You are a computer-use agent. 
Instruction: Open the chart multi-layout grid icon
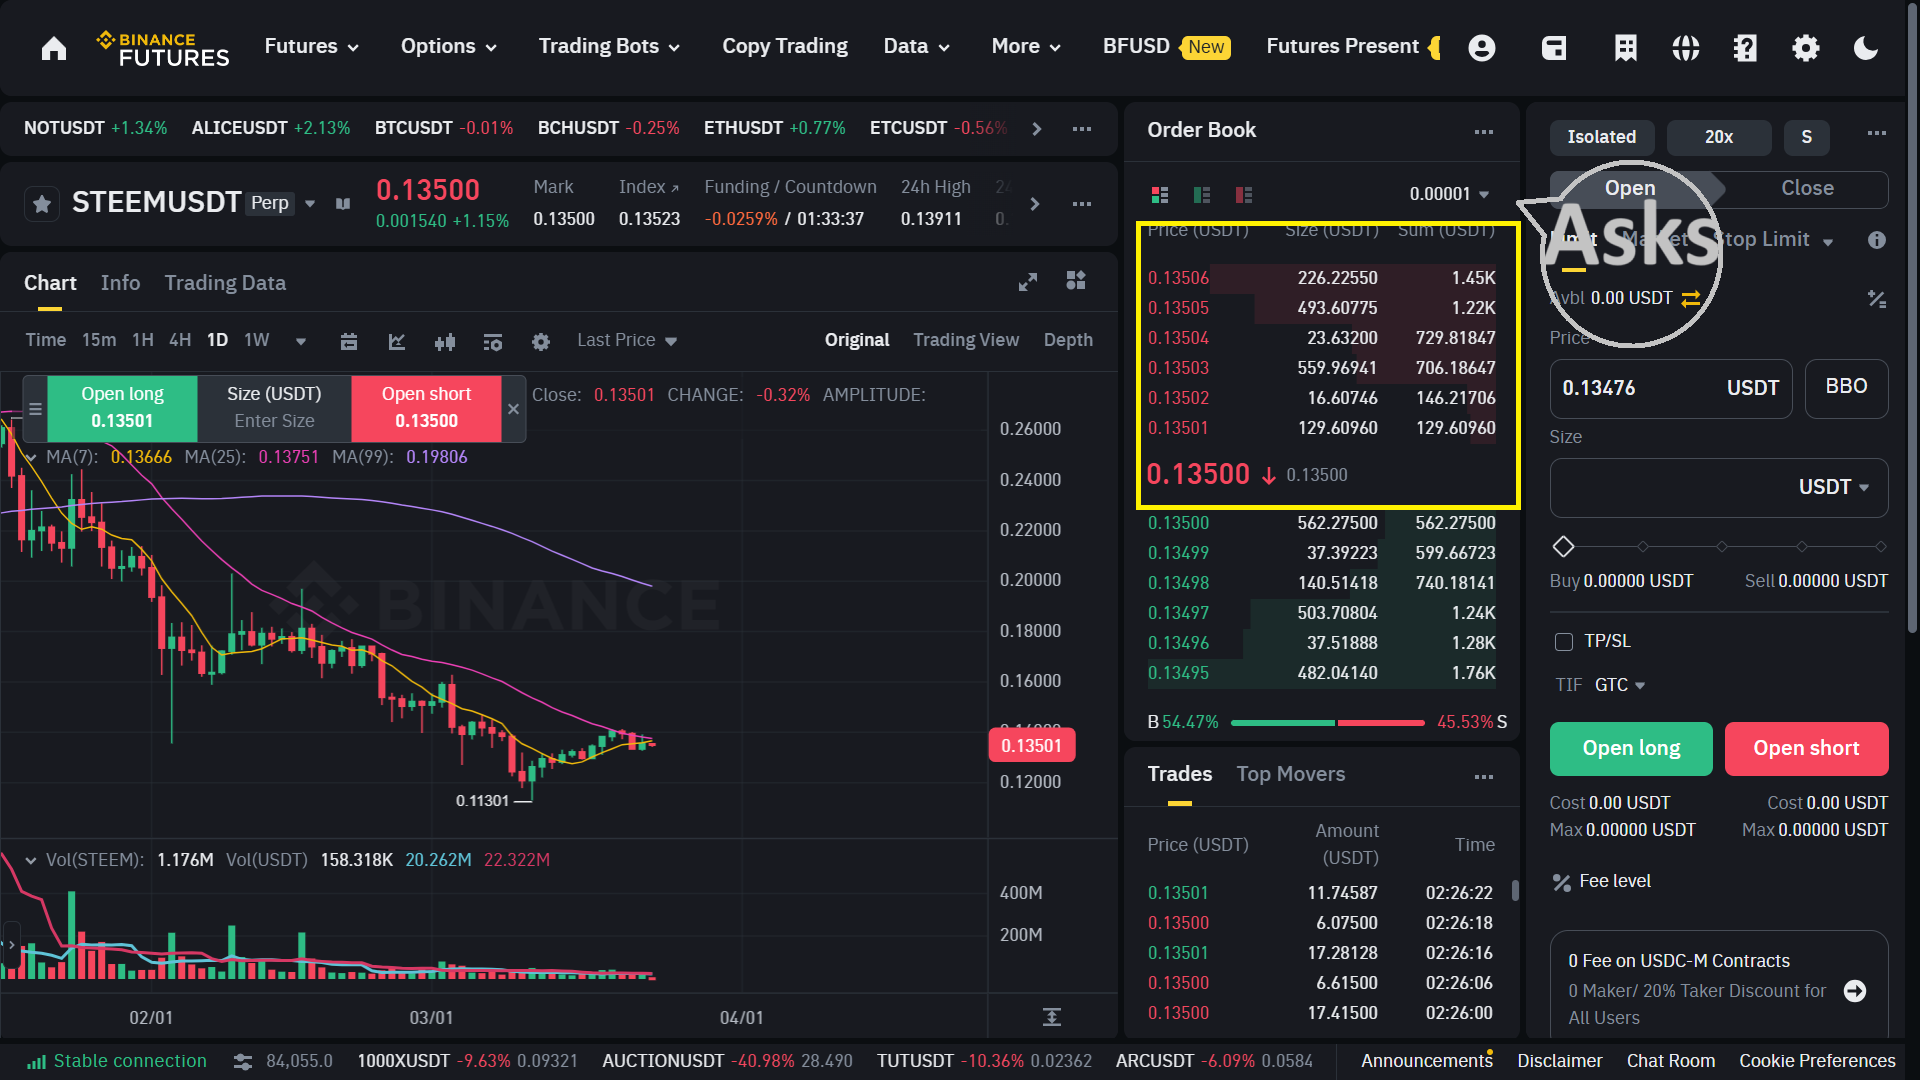tap(1076, 281)
